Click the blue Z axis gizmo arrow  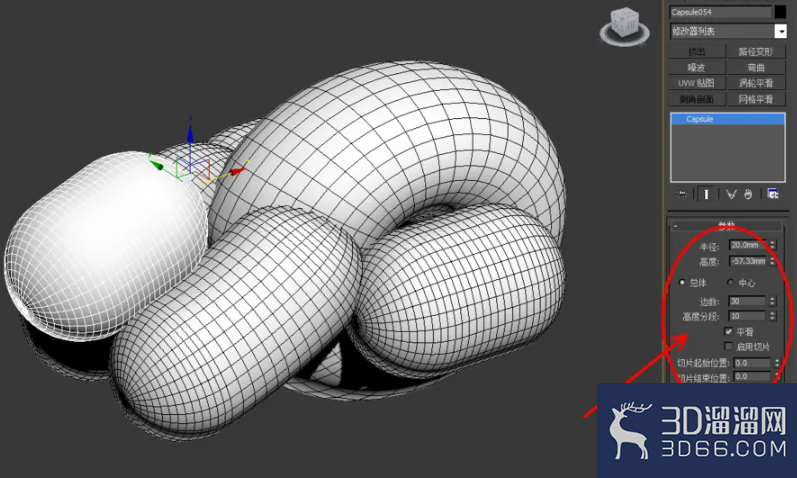pos(190,135)
